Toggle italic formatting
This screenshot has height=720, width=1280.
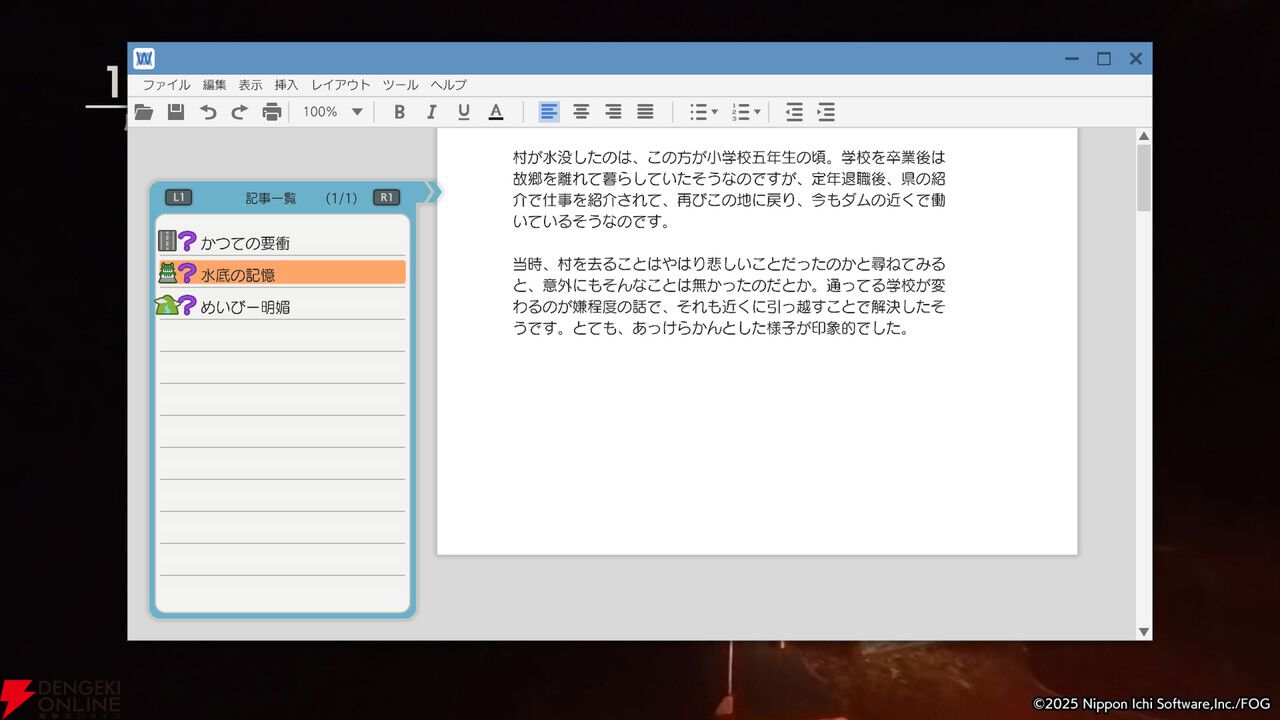[x=431, y=112]
